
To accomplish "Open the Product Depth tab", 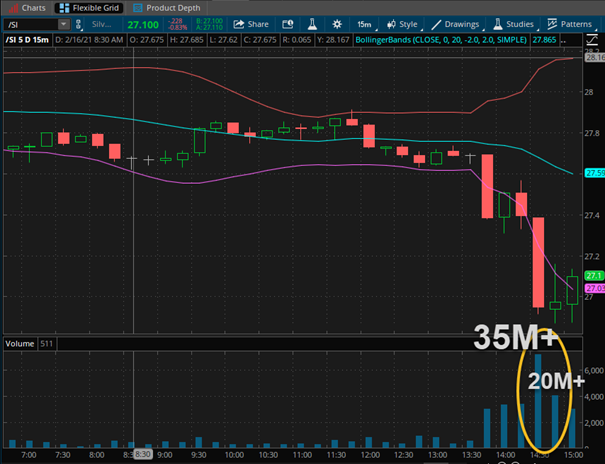I will click(x=160, y=7).
